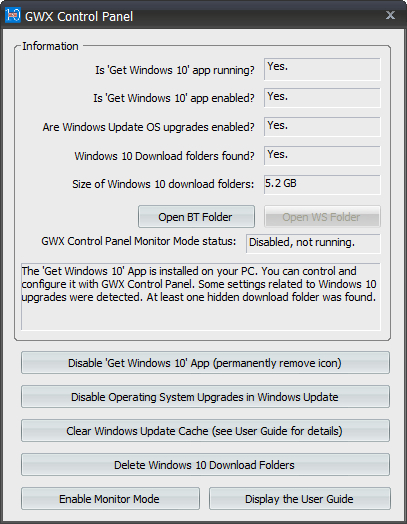The height and width of the screenshot is (524, 407).
Task: Click inside the information summary text box
Action: point(200,297)
